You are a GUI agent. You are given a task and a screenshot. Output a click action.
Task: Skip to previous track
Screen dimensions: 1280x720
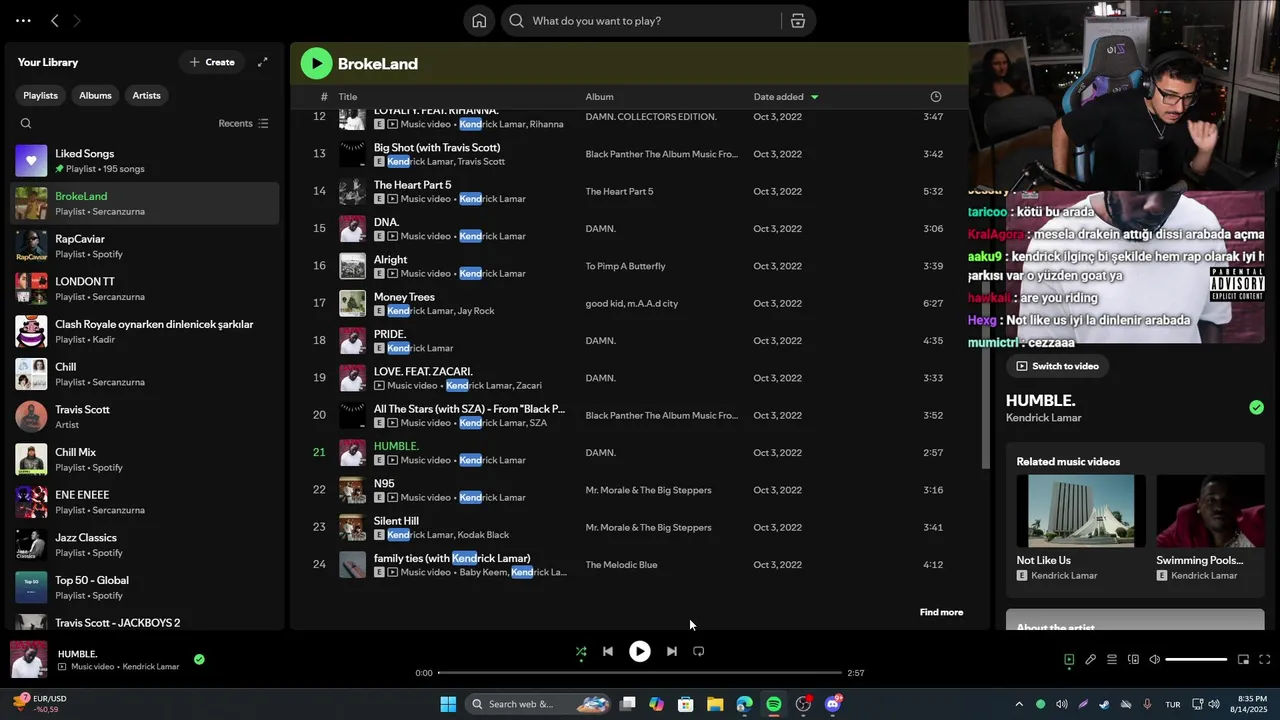click(x=608, y=651)
